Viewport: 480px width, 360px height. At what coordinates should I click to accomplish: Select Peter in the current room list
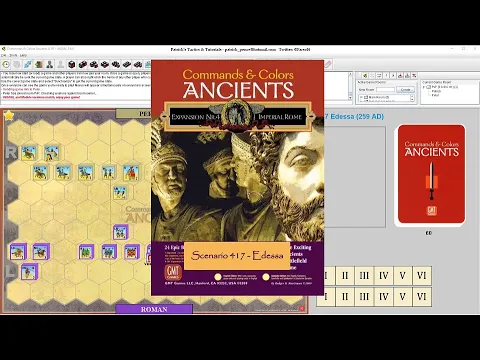point(435,95)
